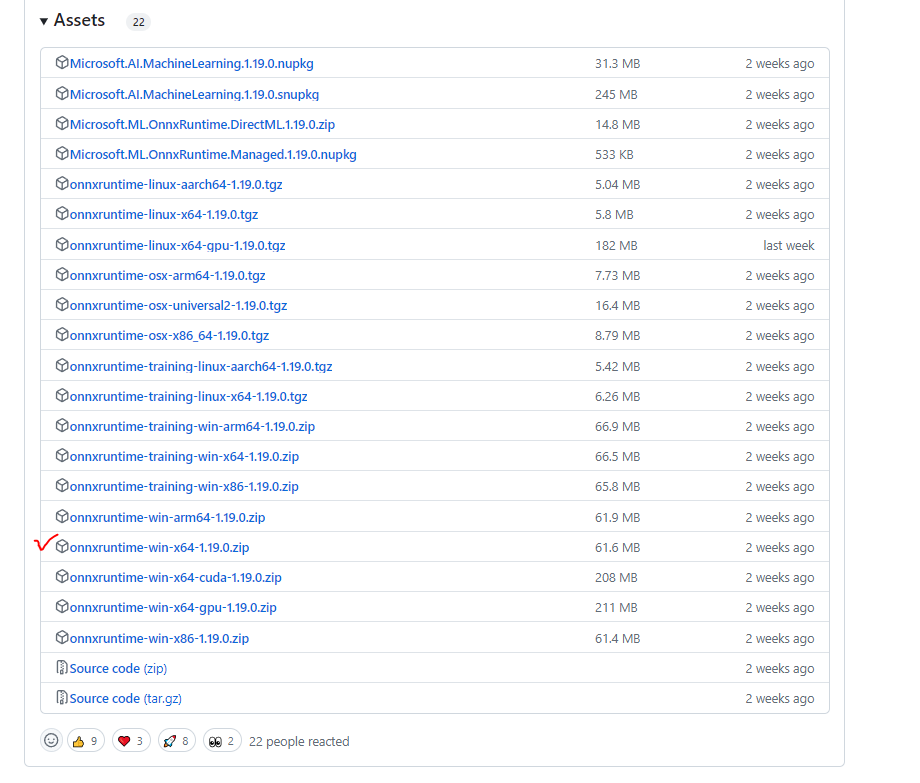This screenshot has width=920, height=783.
Task: Click package icon beside Microsoft.AI.MachineLearning.1.19.0.nupkg
Action: [x=62, y=63]
